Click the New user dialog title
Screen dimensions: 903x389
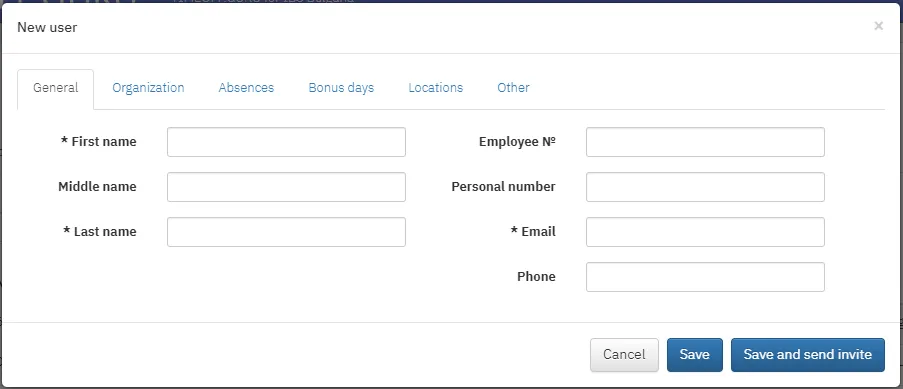click(x=47, y=27)
